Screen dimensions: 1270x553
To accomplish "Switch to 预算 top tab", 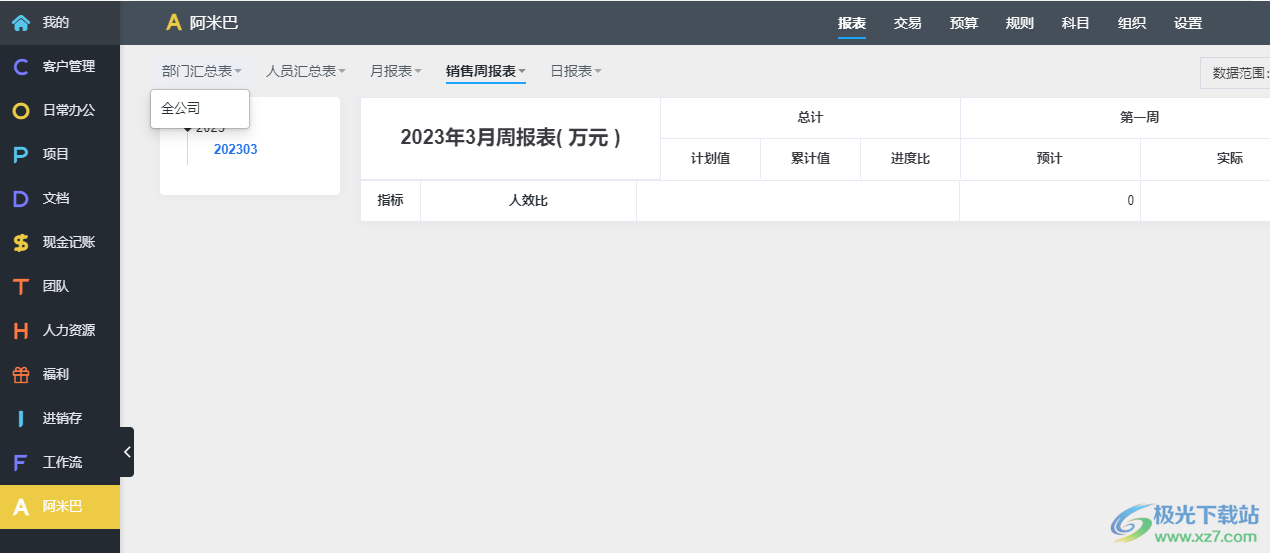I will coord(964,23).
